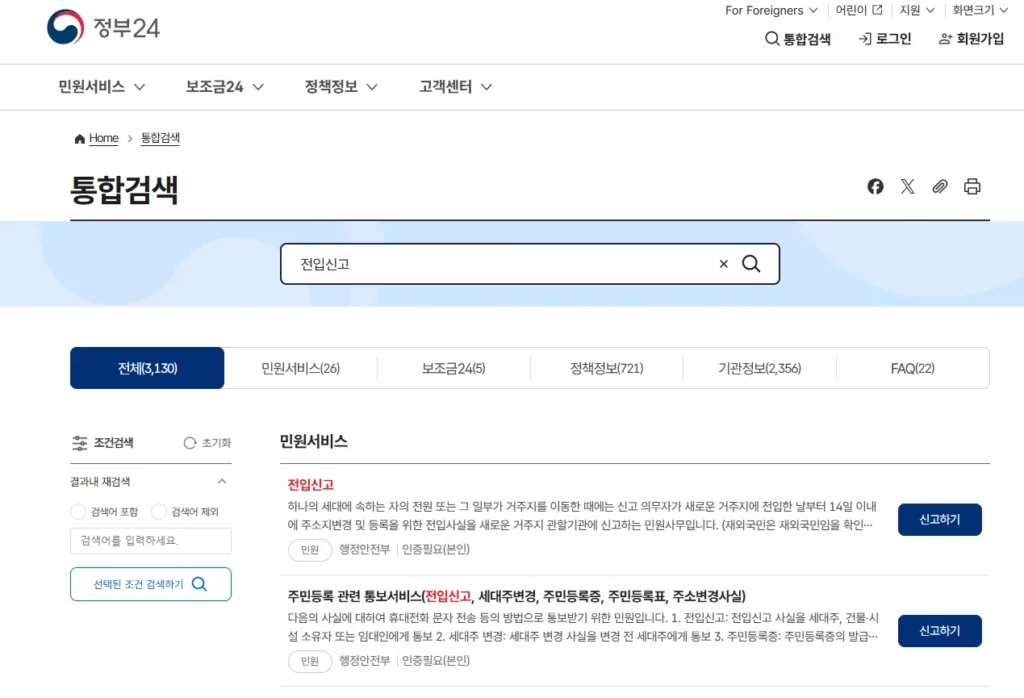1024x698 pixels.
Task: Click 신고하기 for 주민등록 관련 통보서비스
Action: (939, 631)
